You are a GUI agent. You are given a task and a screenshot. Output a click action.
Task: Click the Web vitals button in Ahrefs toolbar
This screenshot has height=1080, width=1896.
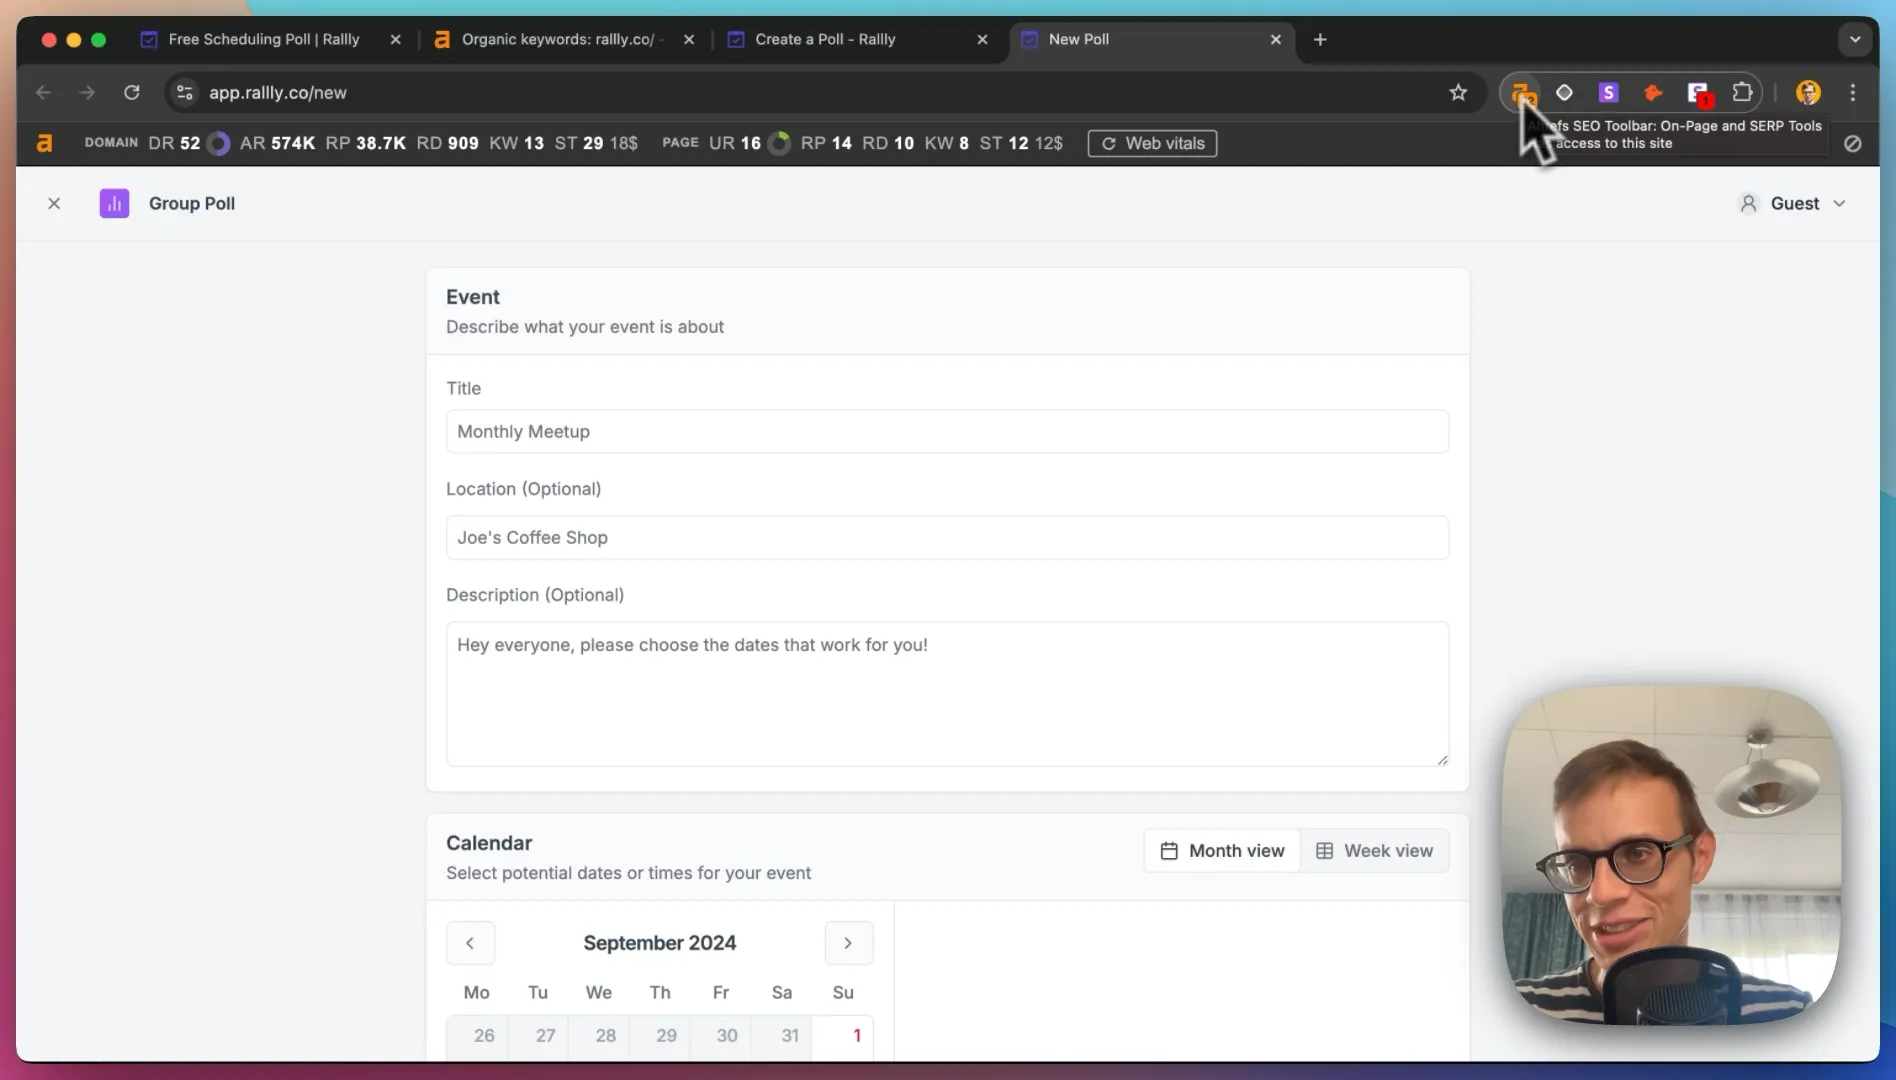[x=1152, y=143]
